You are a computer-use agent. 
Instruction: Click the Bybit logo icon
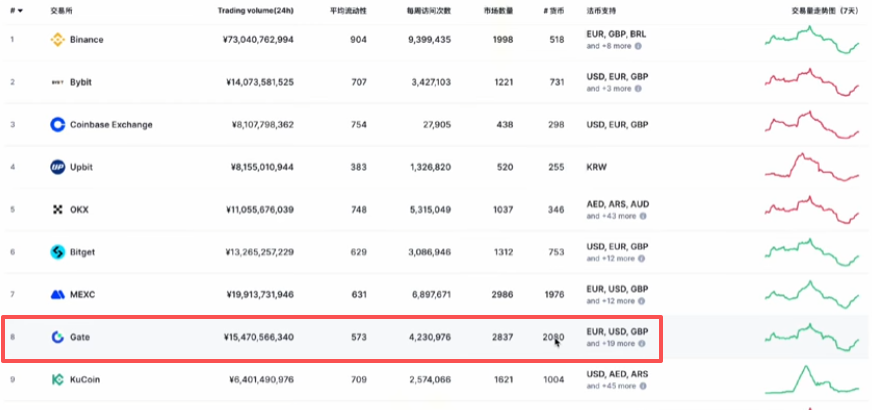tap(58, 82)
